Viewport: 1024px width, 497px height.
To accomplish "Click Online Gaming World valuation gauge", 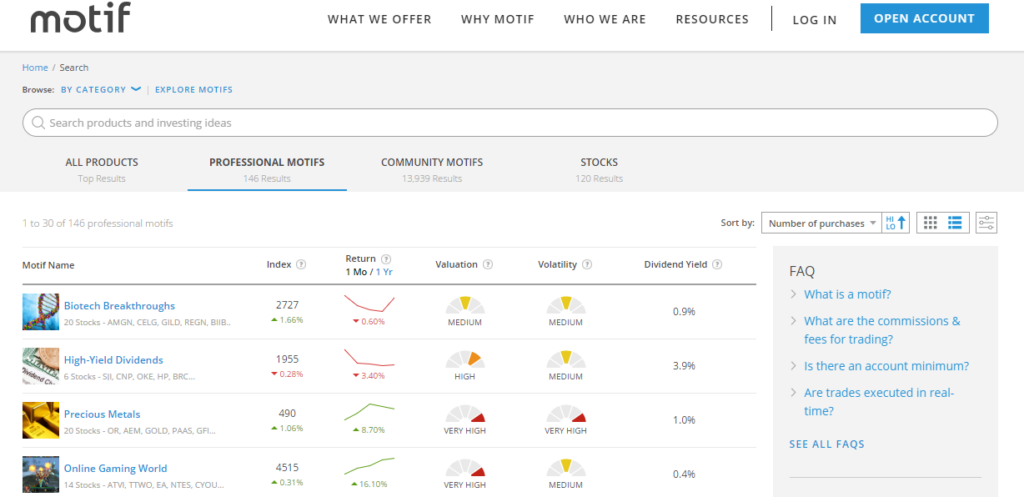I will [464, 468].
